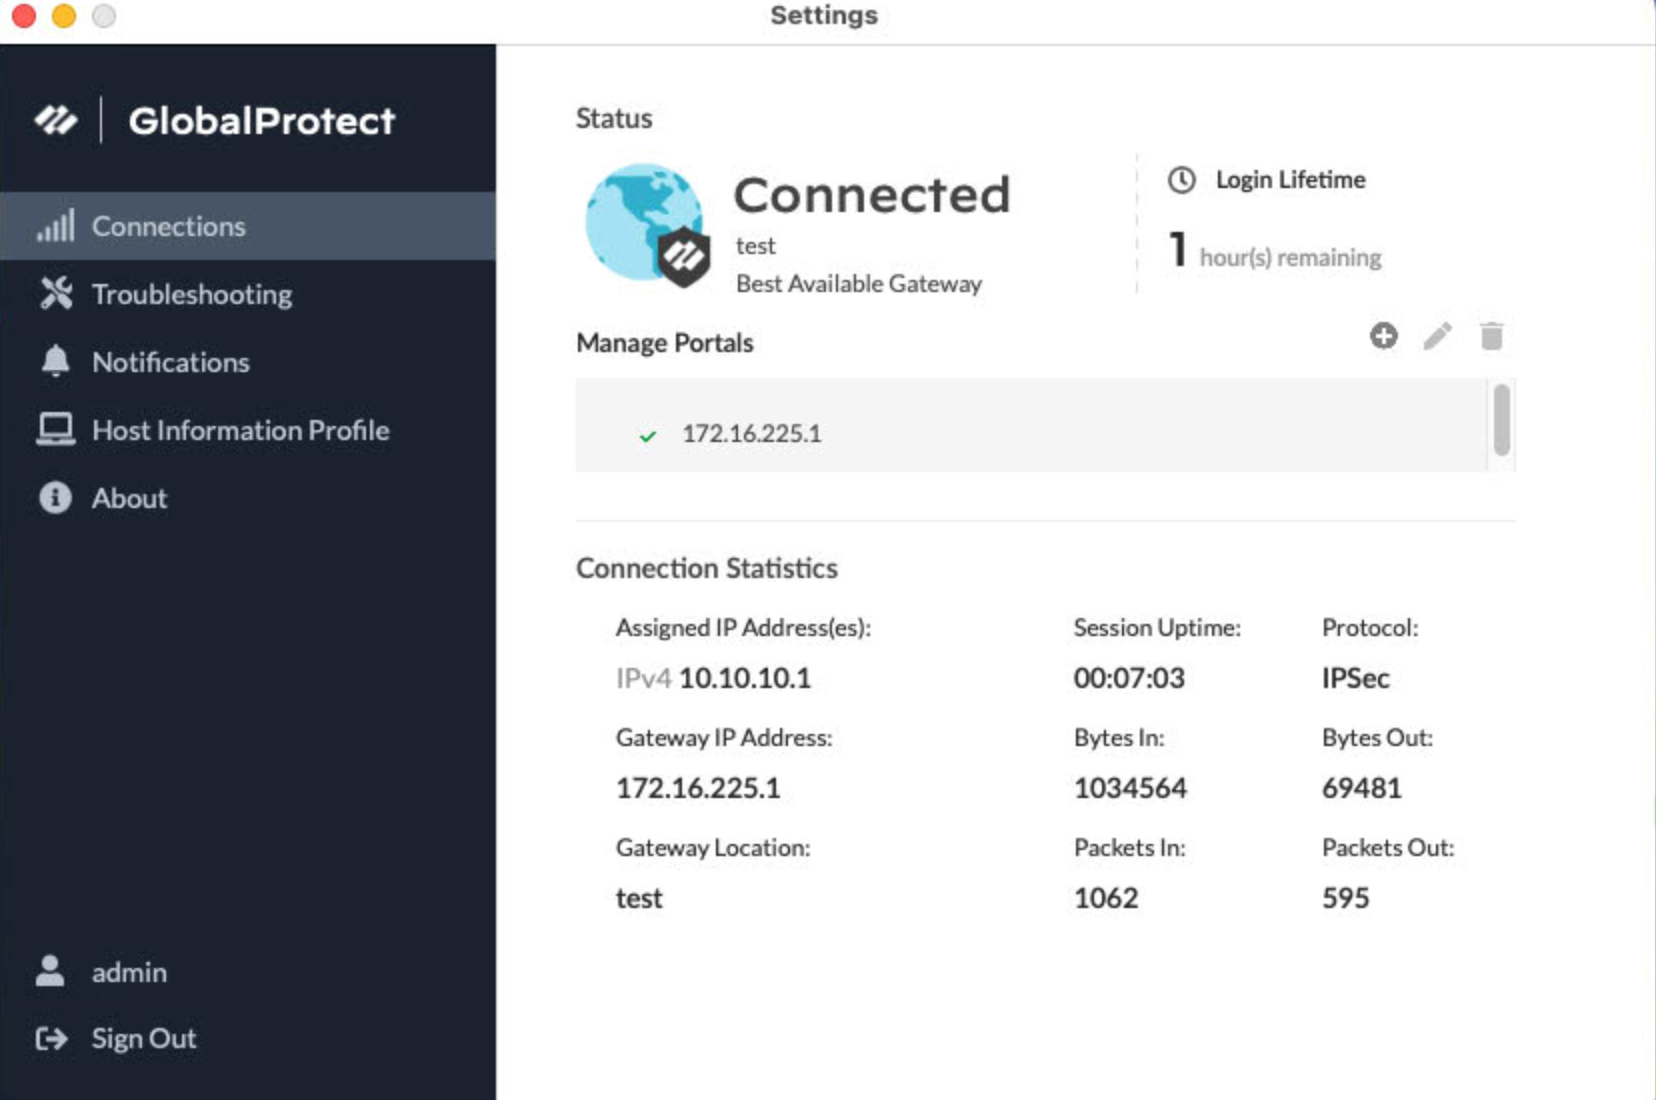Click the Notifications bell icon
The width and height of the screenshot is (1656, 1100).
click(56, 361)
